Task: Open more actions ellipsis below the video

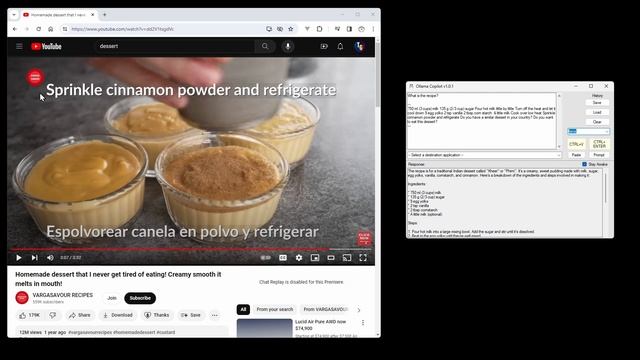Action: (215, 315)
